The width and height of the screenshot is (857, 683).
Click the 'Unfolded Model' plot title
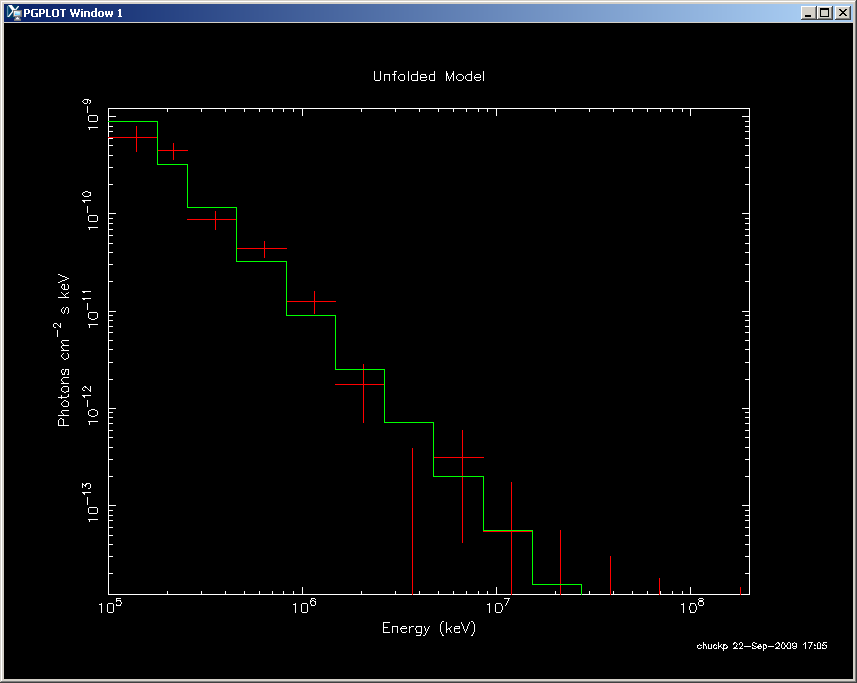[428, 76]
